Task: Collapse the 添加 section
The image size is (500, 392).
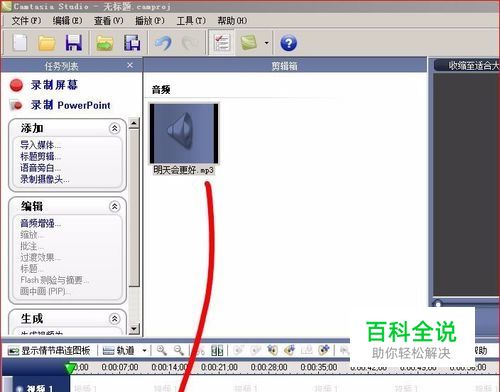Action: pos(114,128)
